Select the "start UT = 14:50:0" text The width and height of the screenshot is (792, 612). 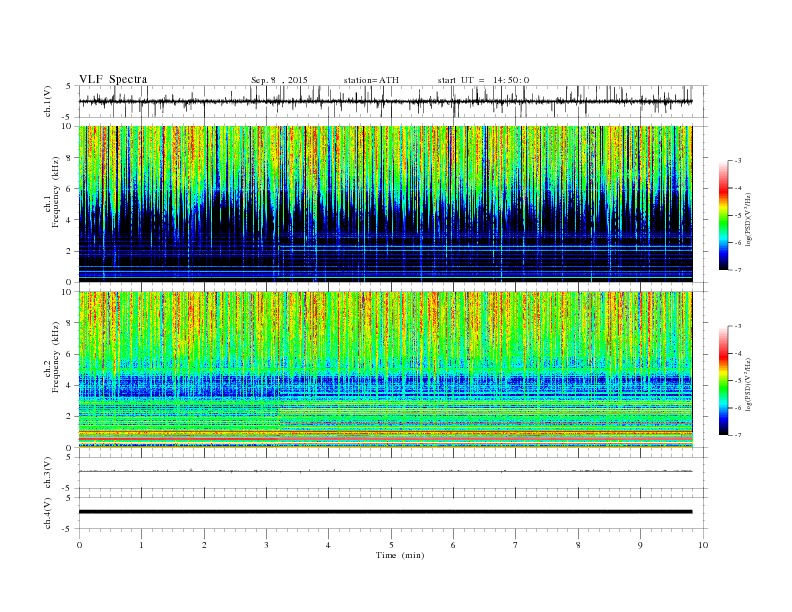click(x=483, y=80)
